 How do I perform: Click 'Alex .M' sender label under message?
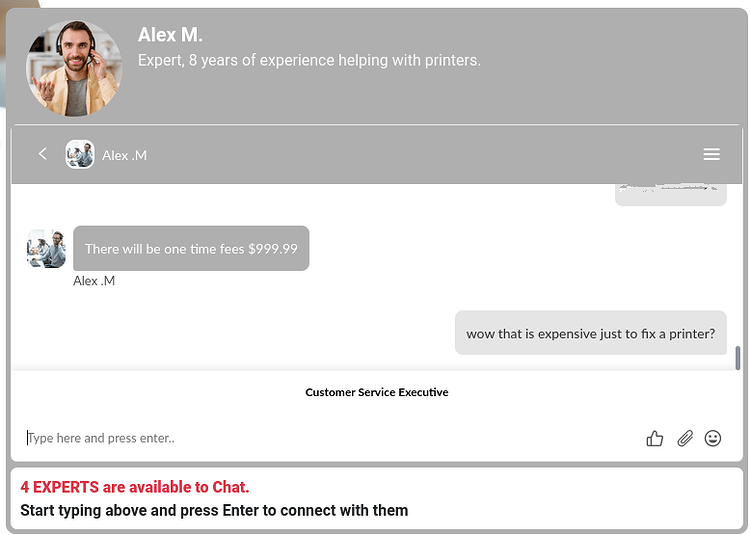94,281
